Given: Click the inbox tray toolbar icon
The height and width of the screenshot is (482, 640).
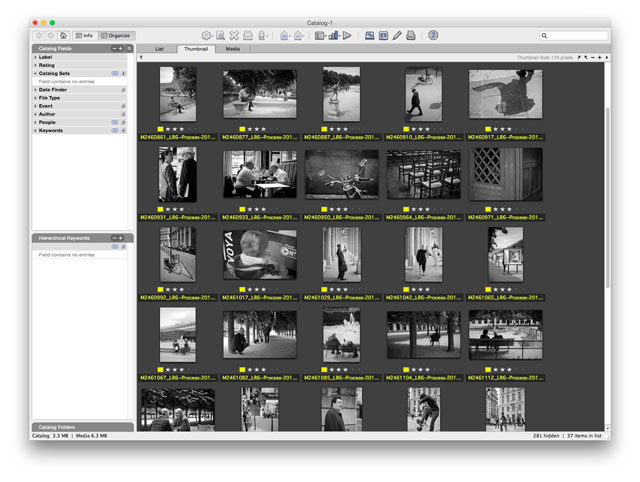Looking at the screenshot, I should pyautogui.click(x=248, y=36).
